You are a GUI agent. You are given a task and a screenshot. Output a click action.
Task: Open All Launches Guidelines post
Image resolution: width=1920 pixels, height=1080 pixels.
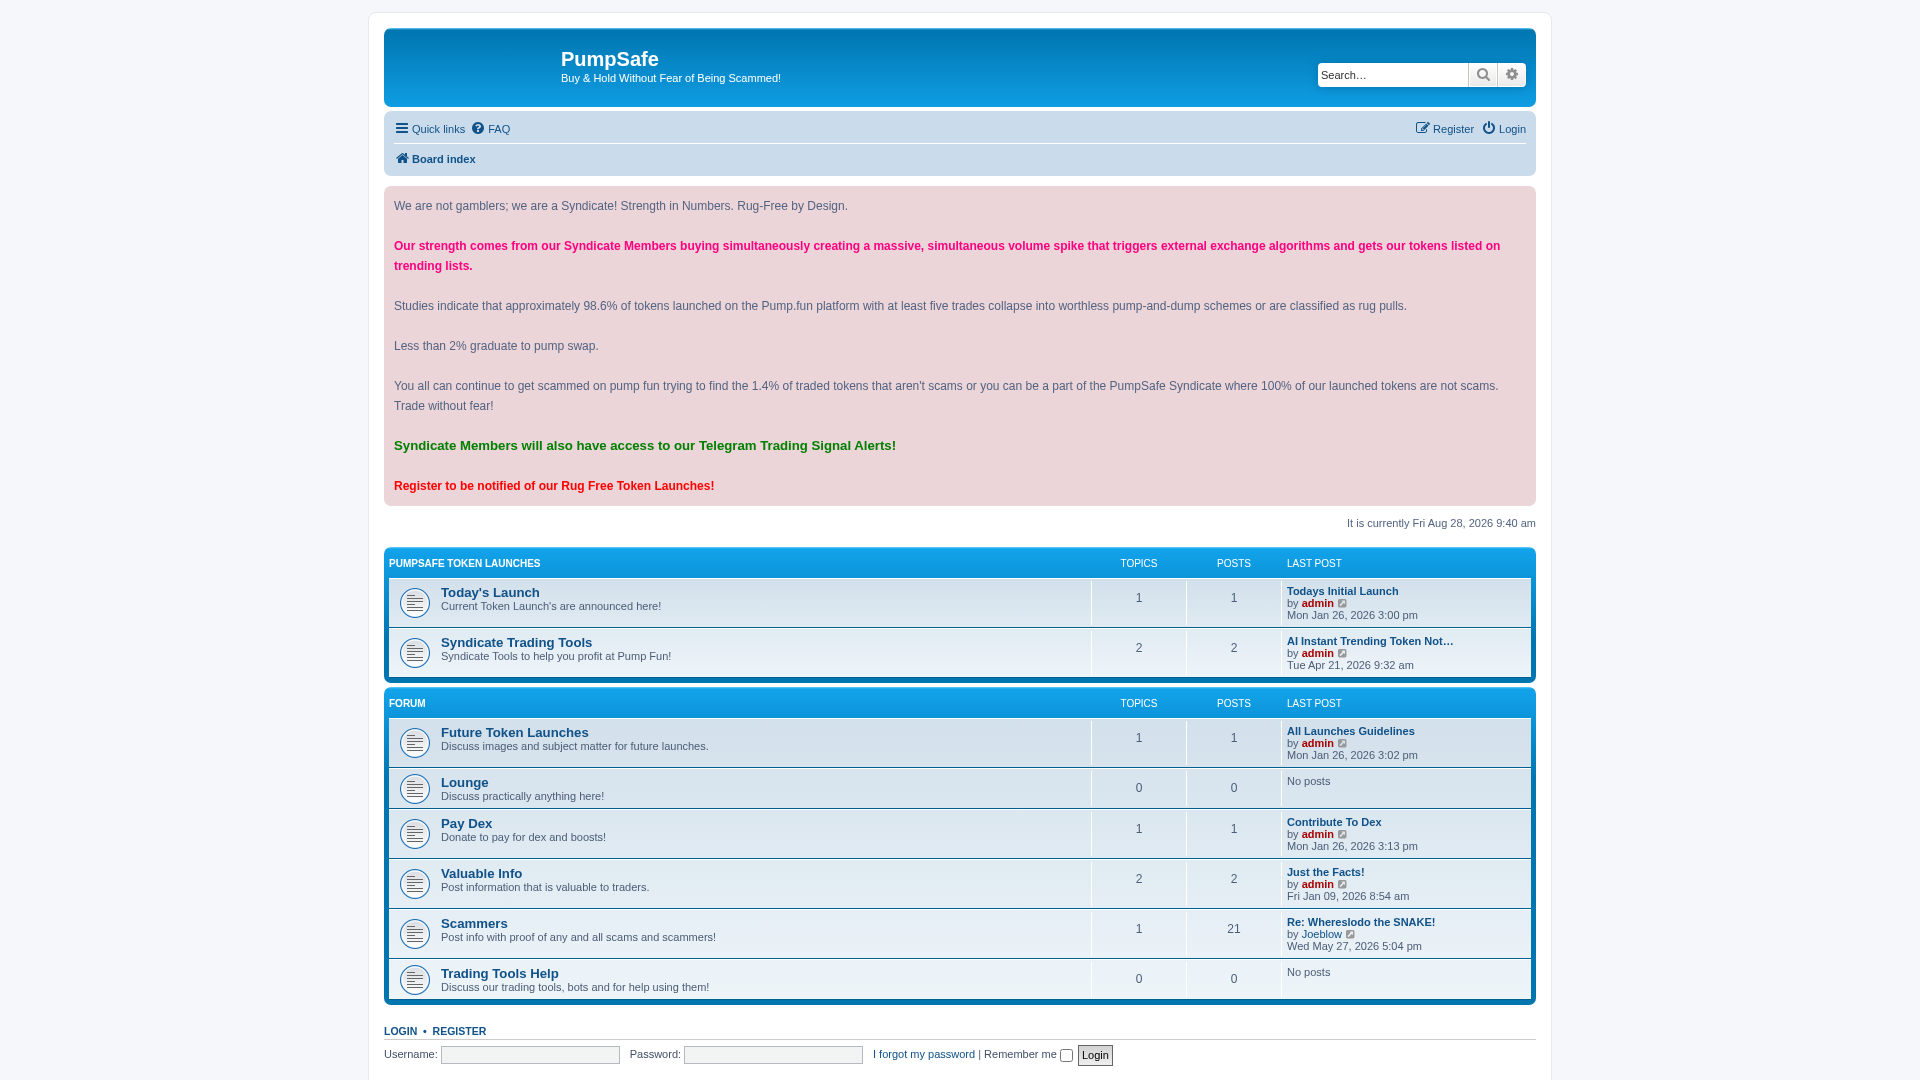tap(1350, 731)
